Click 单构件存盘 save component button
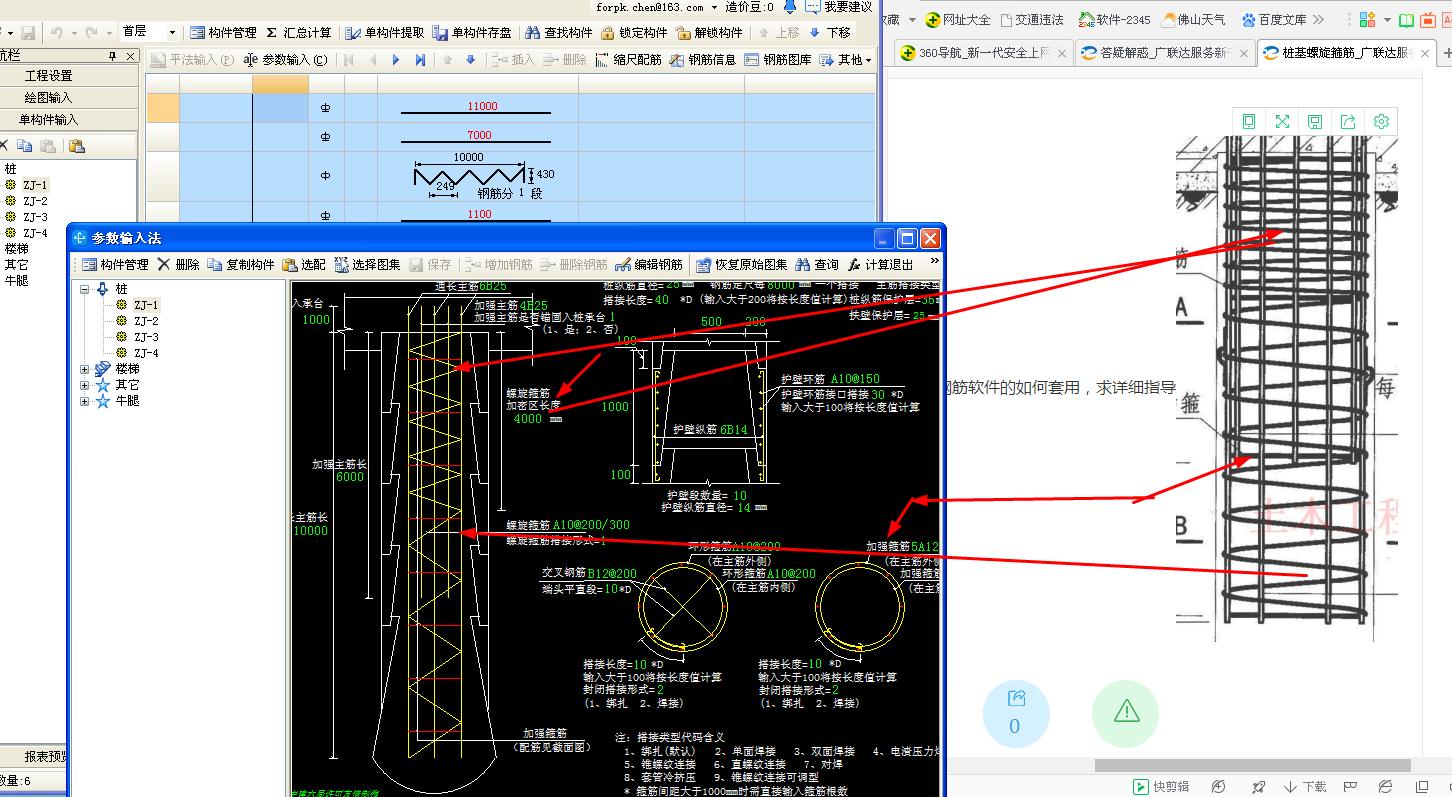Viewport: 1452px width, 797px height. pyautogui.click(x=472, y=32)
